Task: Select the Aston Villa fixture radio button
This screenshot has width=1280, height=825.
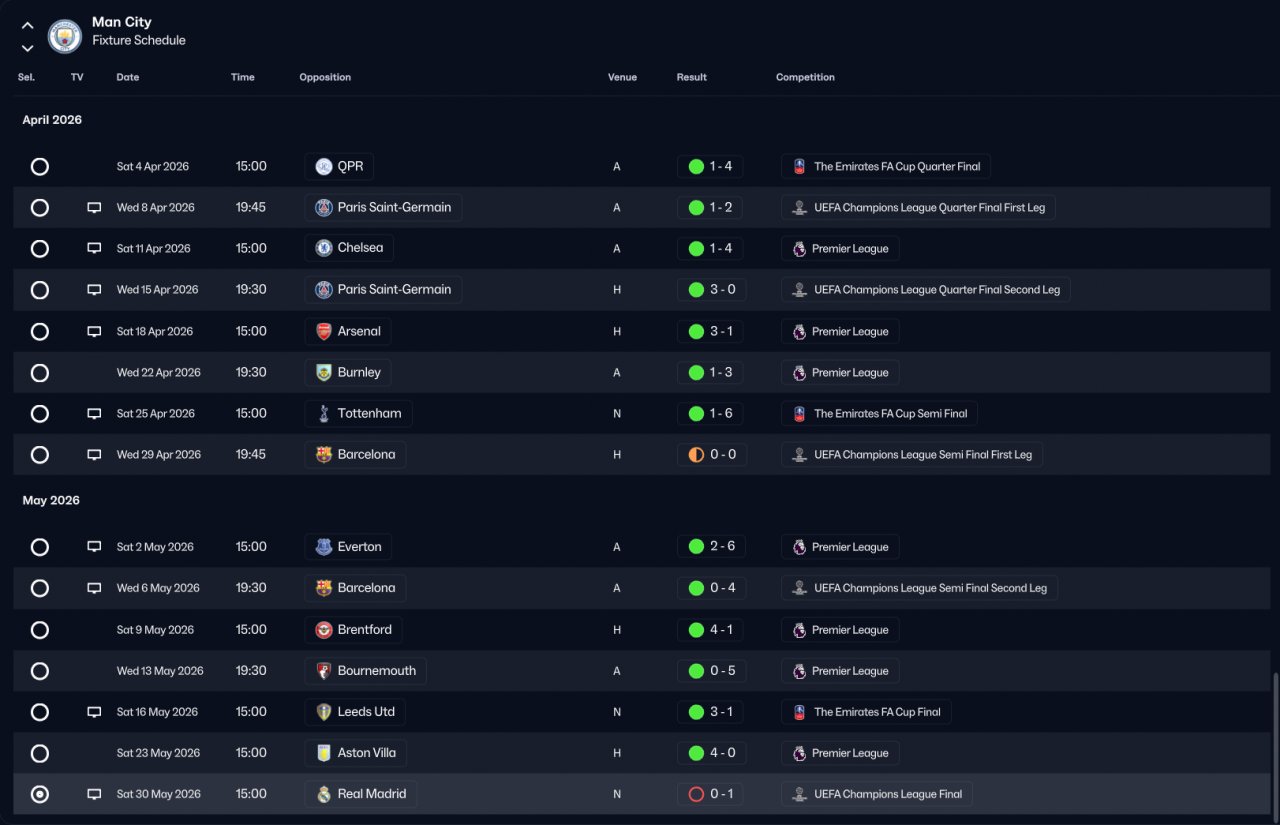Action: point(40,753)
